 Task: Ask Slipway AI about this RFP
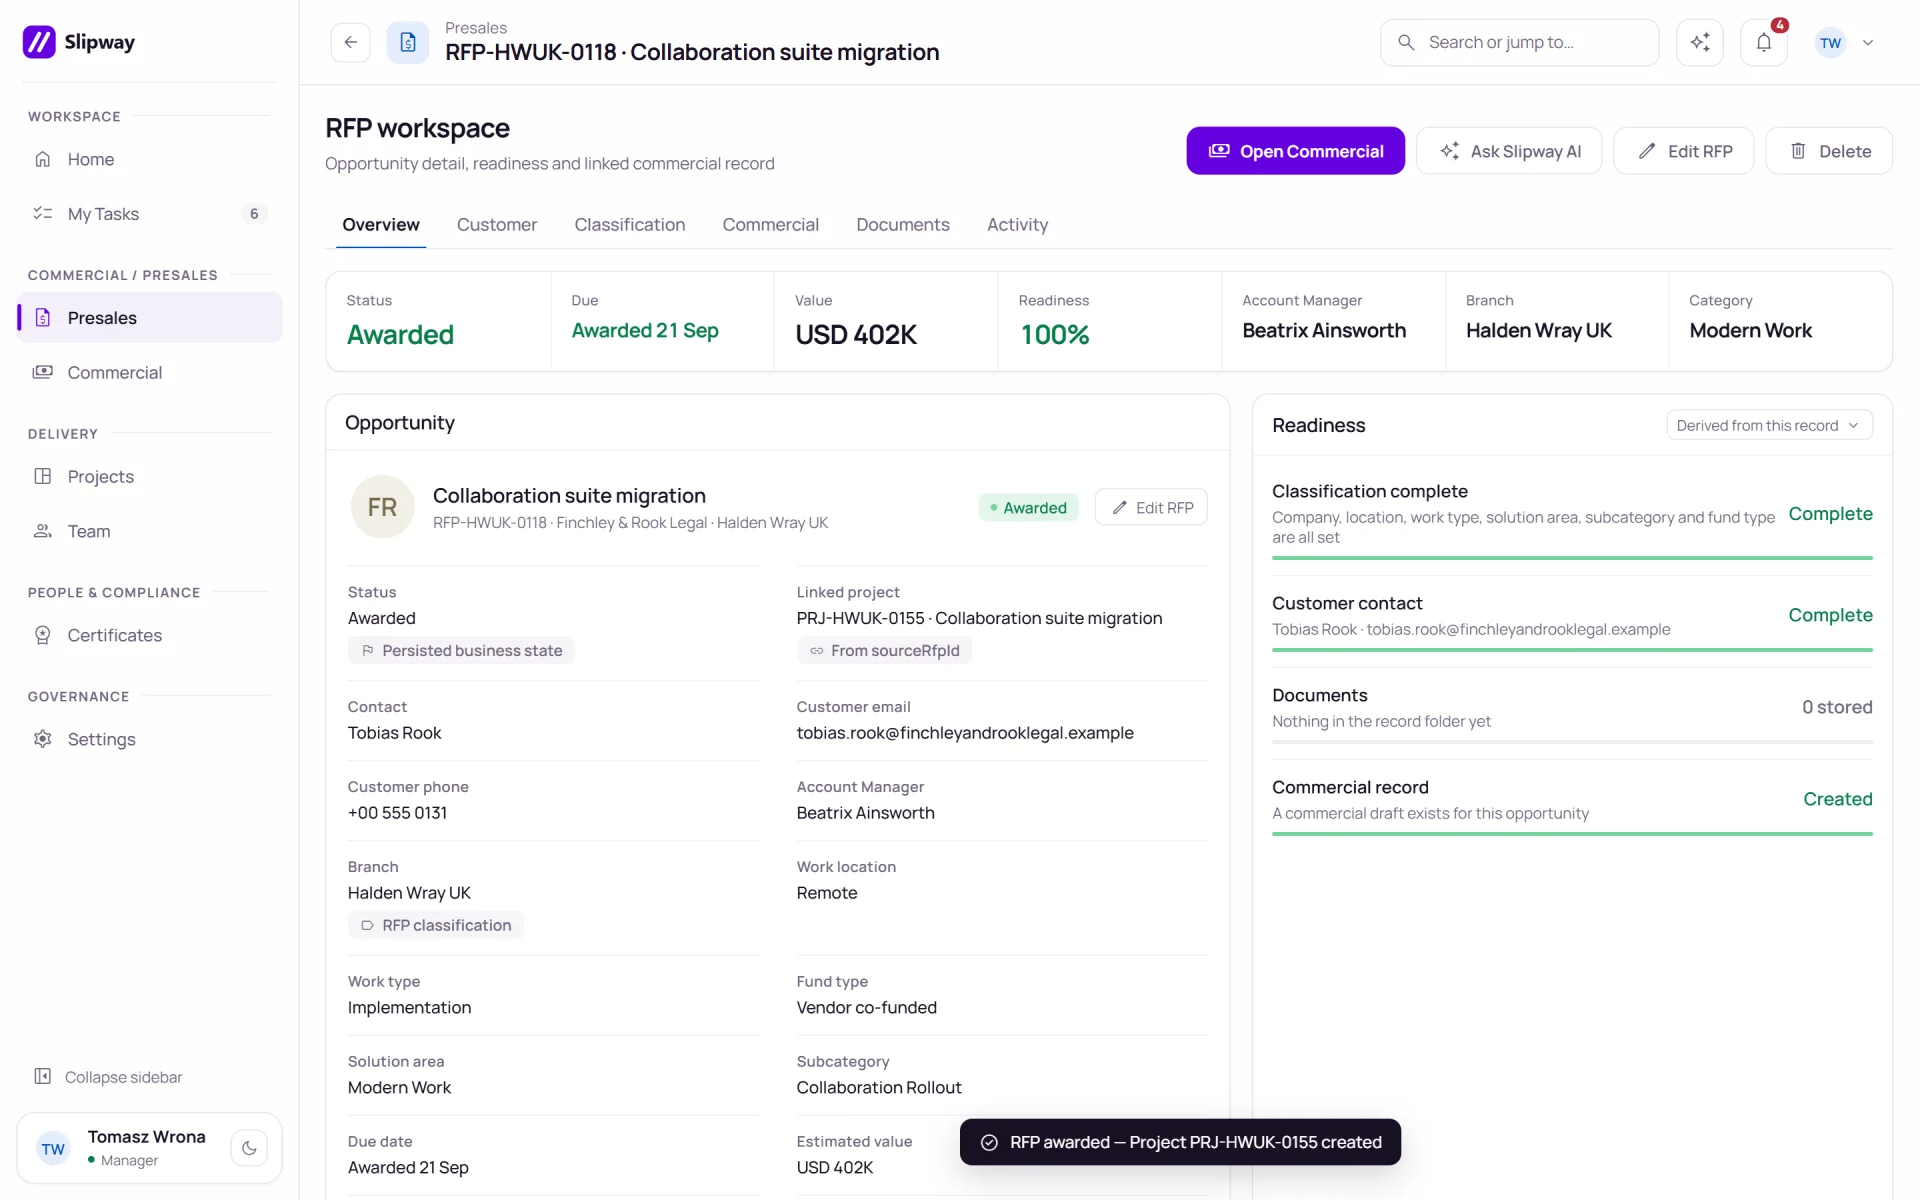(1509, 151)
